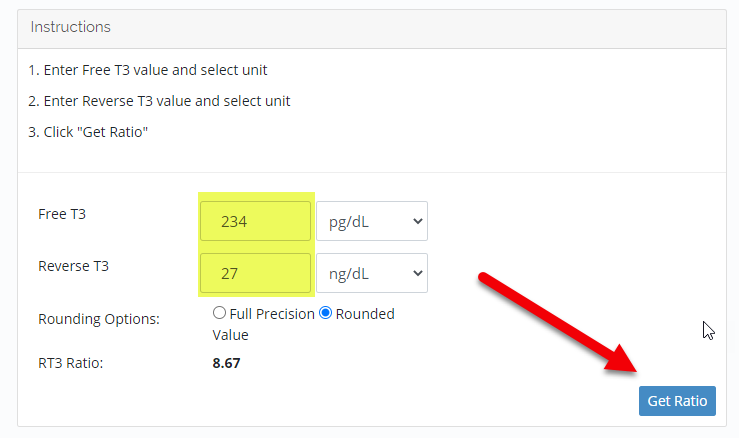Open the pg/dL unit dropdown
This screenshot has width=739, height=438.
371,221
